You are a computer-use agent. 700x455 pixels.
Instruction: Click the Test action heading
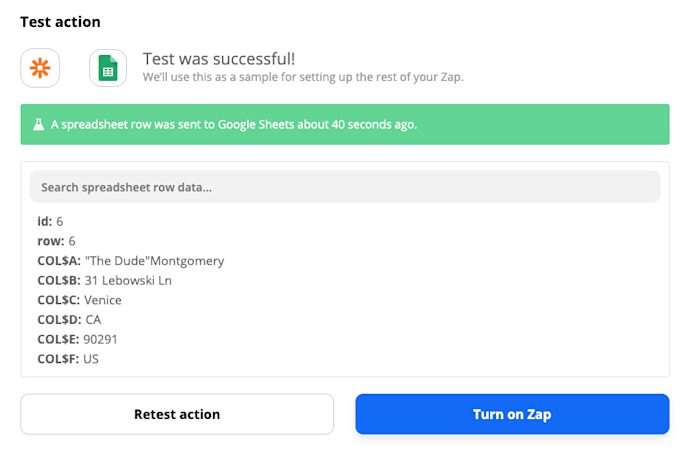[60, 21]
